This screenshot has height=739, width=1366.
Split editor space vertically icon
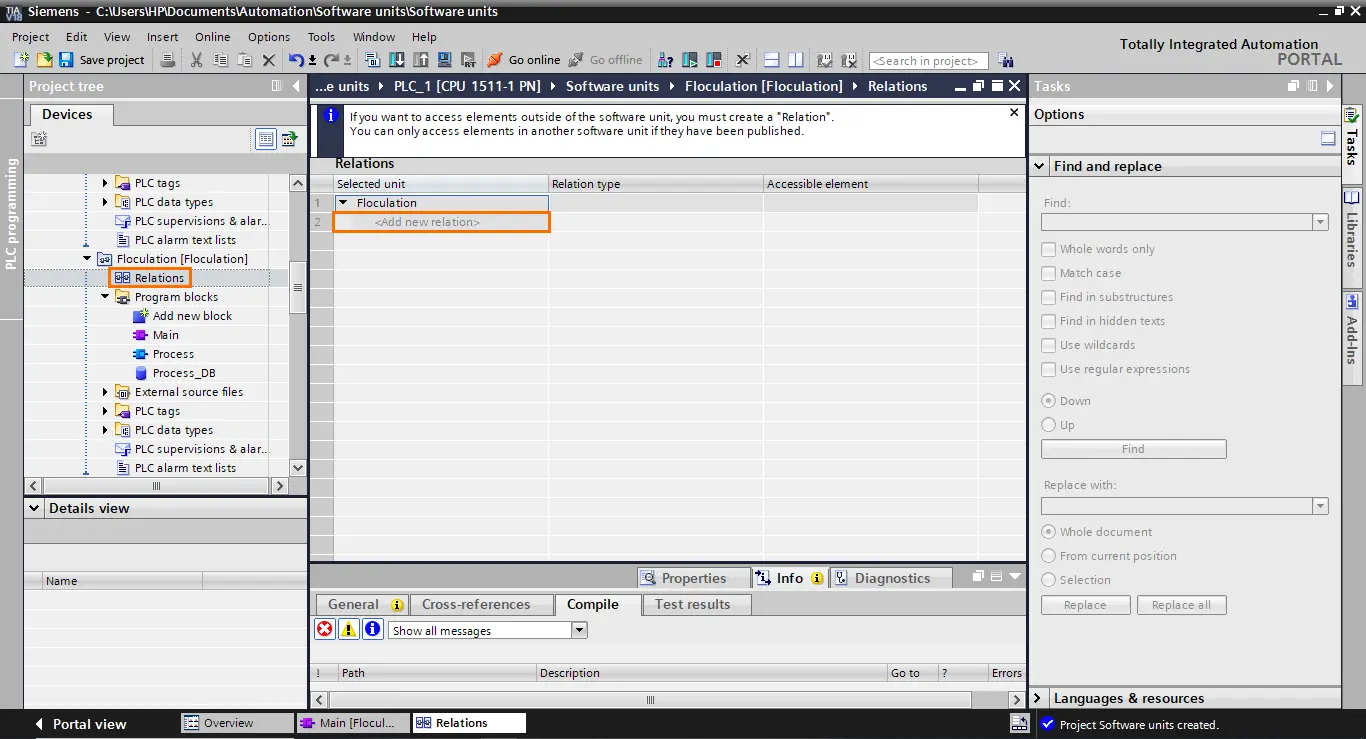795,60
